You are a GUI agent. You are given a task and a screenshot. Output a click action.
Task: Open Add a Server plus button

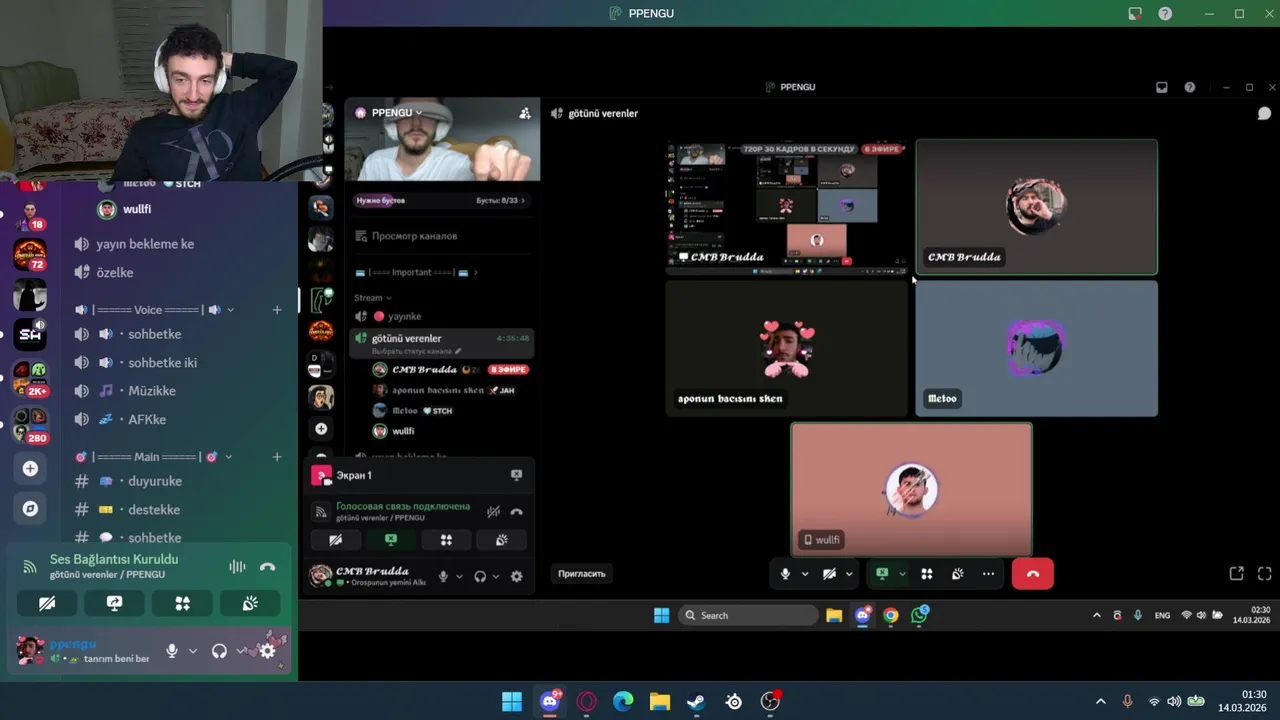[30, 469]
